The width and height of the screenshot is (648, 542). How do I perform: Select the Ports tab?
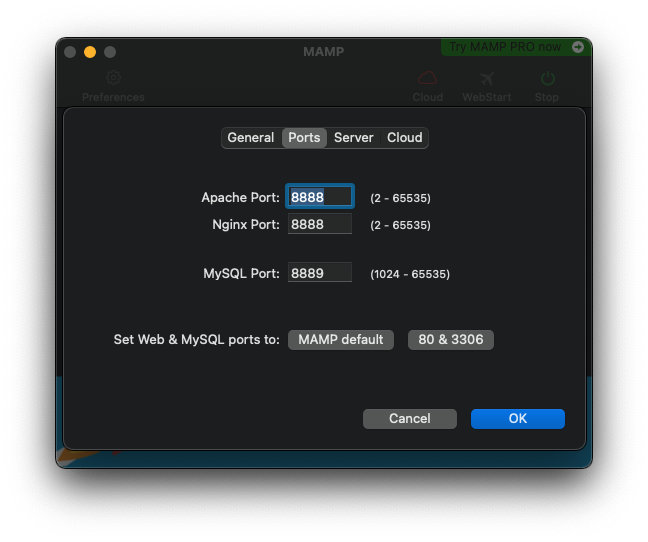(304, 138)
